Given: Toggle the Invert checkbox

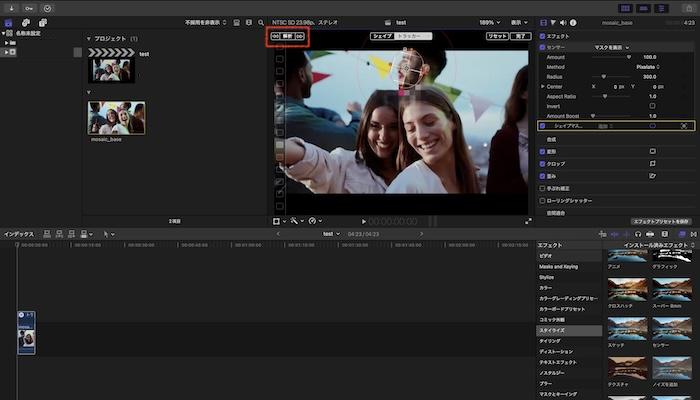Looking at the screenshot, I should [652, 106].
